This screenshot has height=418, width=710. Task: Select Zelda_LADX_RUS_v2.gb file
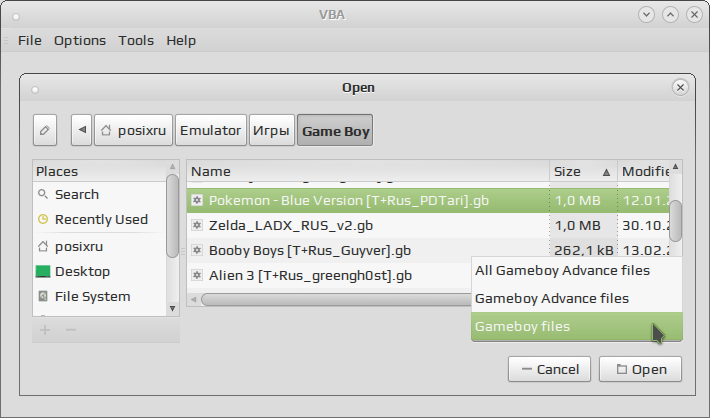(428, 226)
